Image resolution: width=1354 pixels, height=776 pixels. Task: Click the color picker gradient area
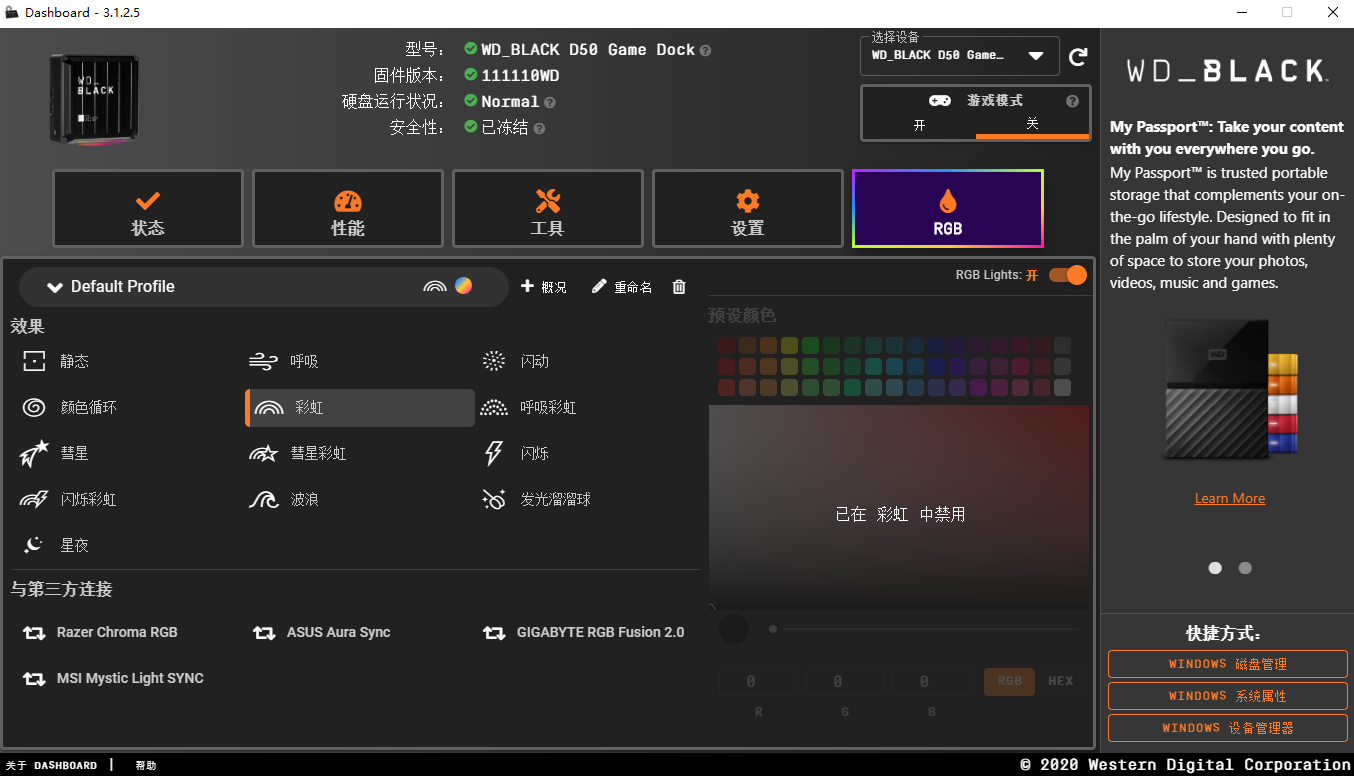pos(899,507)
